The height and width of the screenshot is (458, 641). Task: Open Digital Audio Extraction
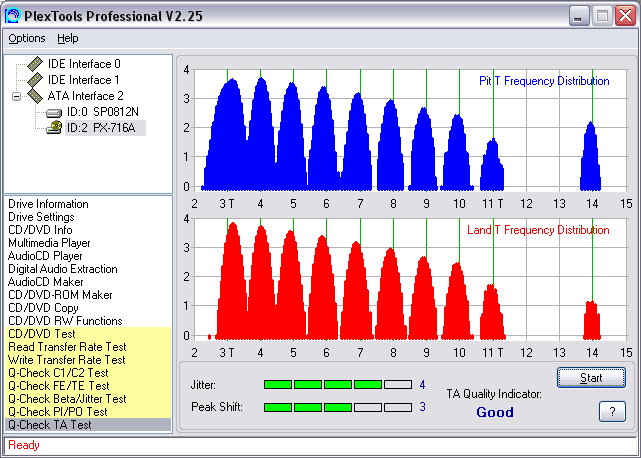coord(63,269)
